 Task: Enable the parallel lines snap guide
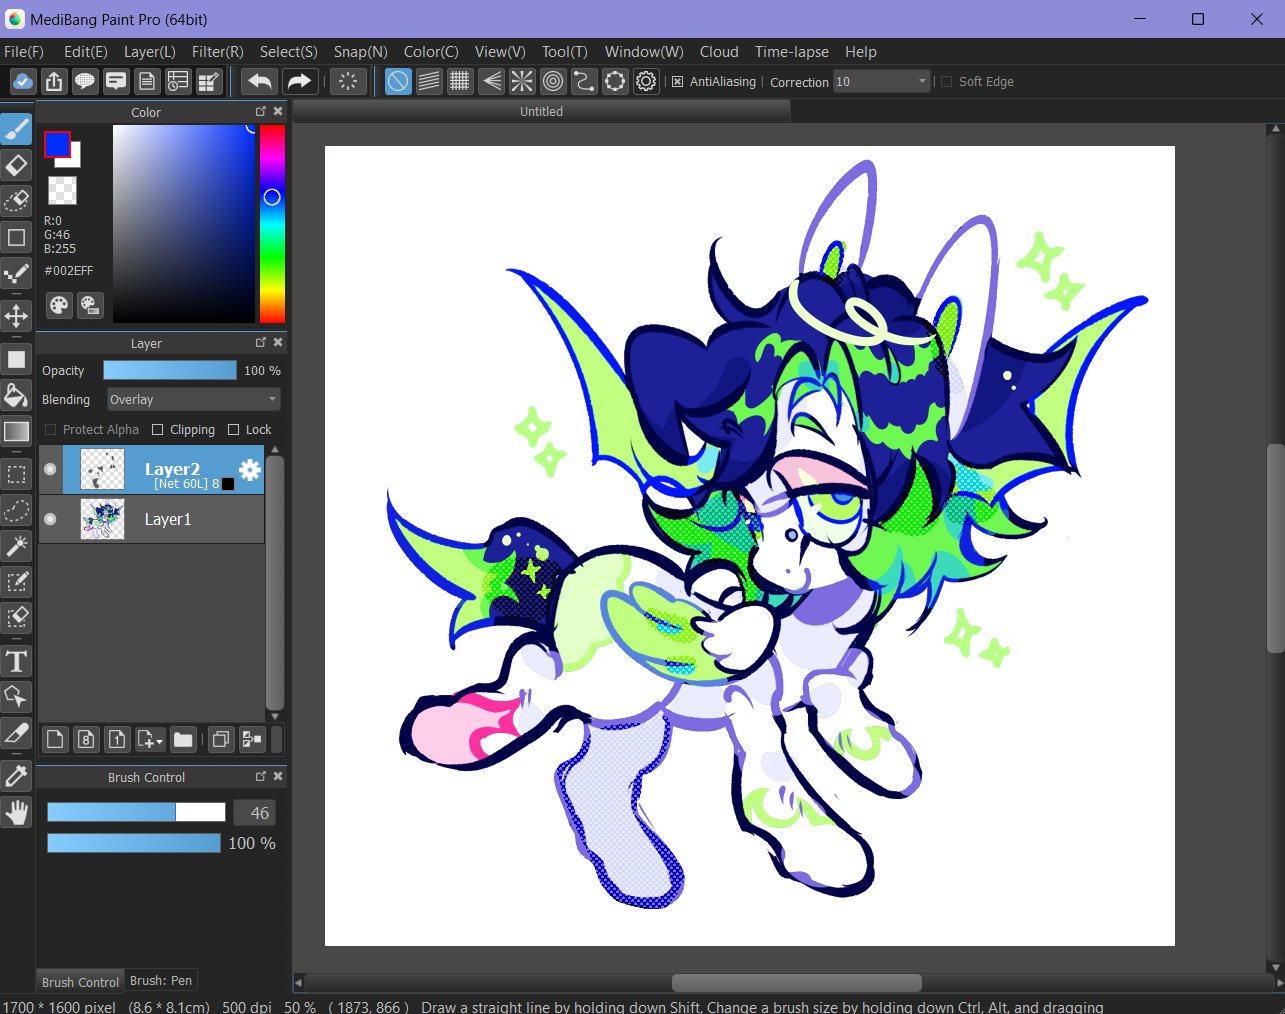429,82
